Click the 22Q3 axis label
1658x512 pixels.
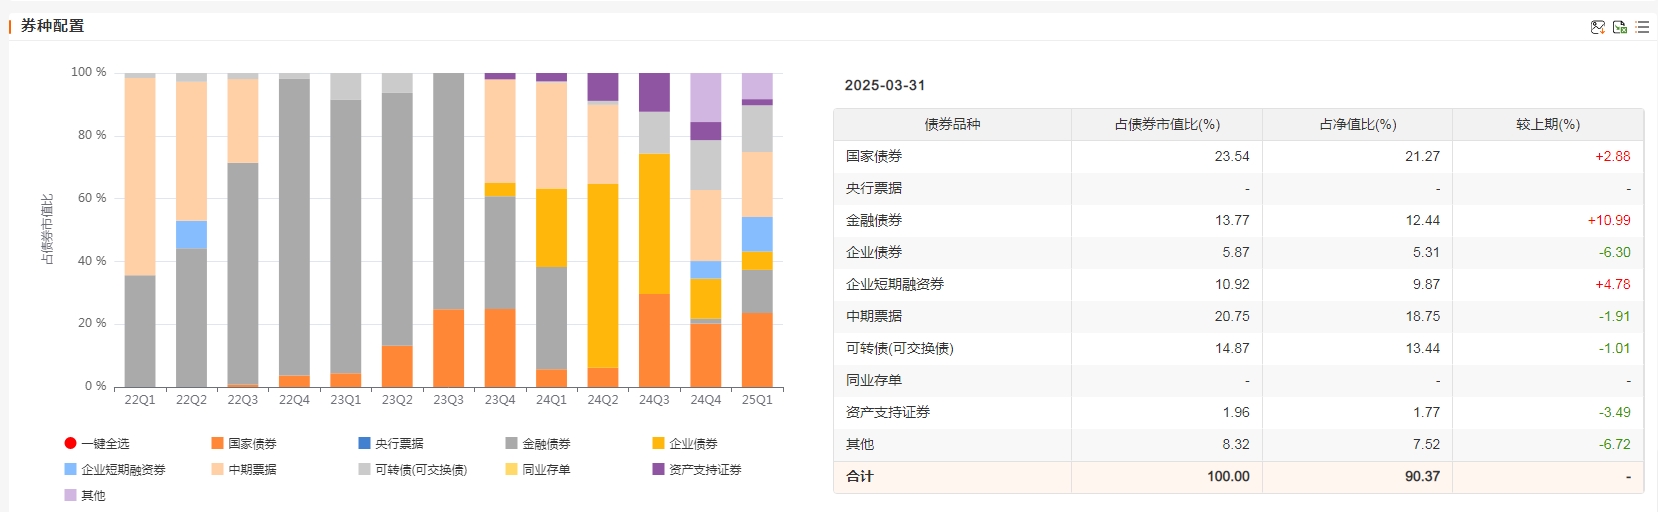pyautogui.click(x=243, y=400)
